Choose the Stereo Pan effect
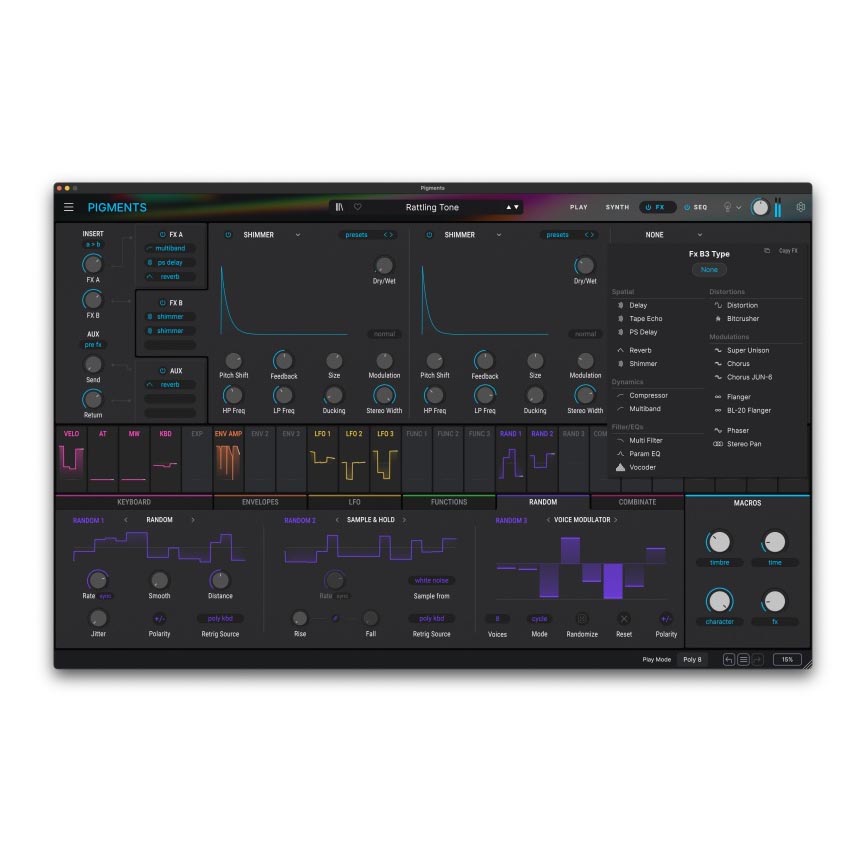This screenshot has height=866, width=866. (743, 444)
